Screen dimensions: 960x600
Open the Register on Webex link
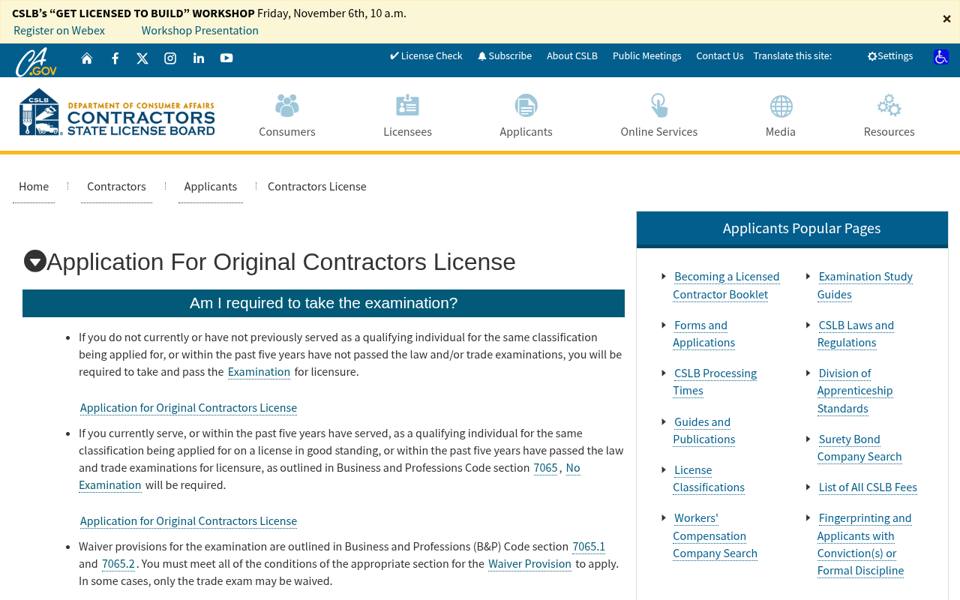59,31
